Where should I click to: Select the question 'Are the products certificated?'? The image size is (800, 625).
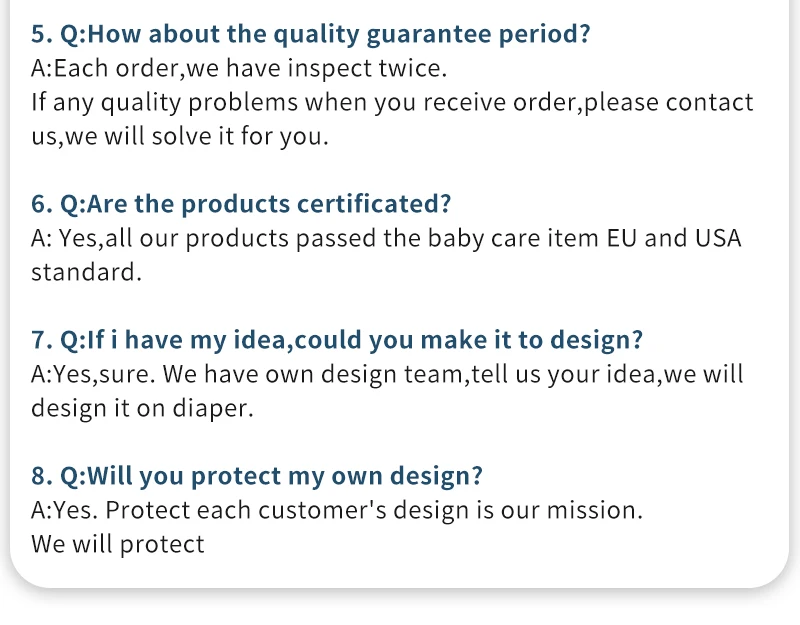pos(241,205)
